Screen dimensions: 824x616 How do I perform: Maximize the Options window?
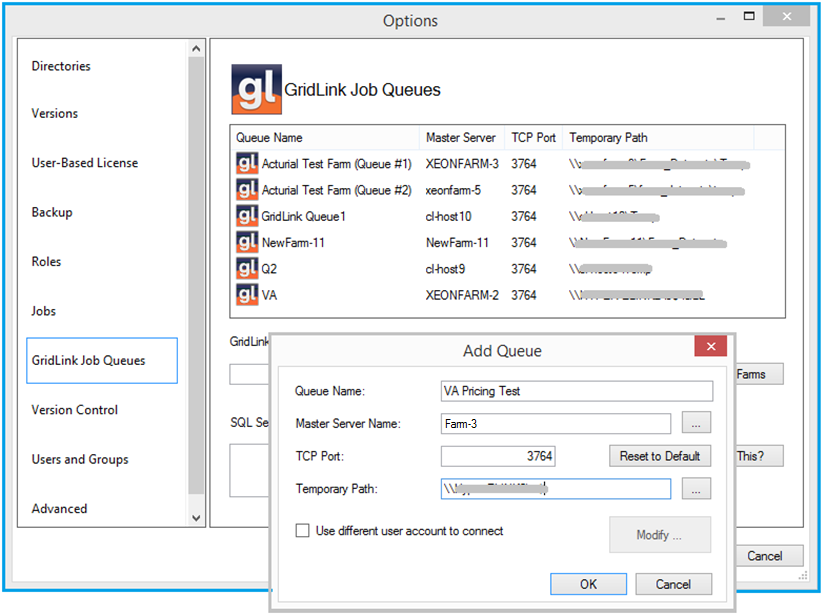click(x=749, y=16)
